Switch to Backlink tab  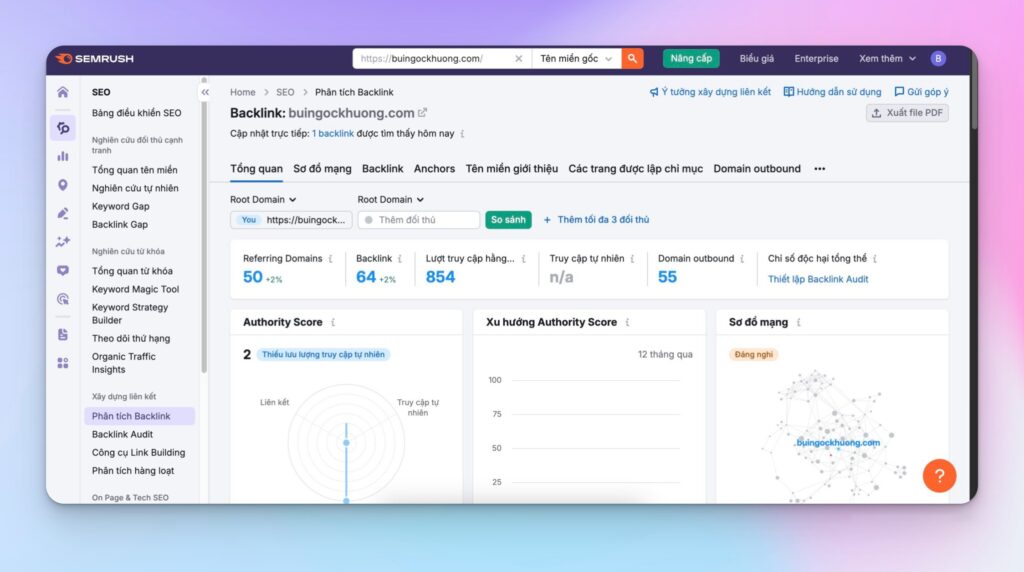(383, 169)
